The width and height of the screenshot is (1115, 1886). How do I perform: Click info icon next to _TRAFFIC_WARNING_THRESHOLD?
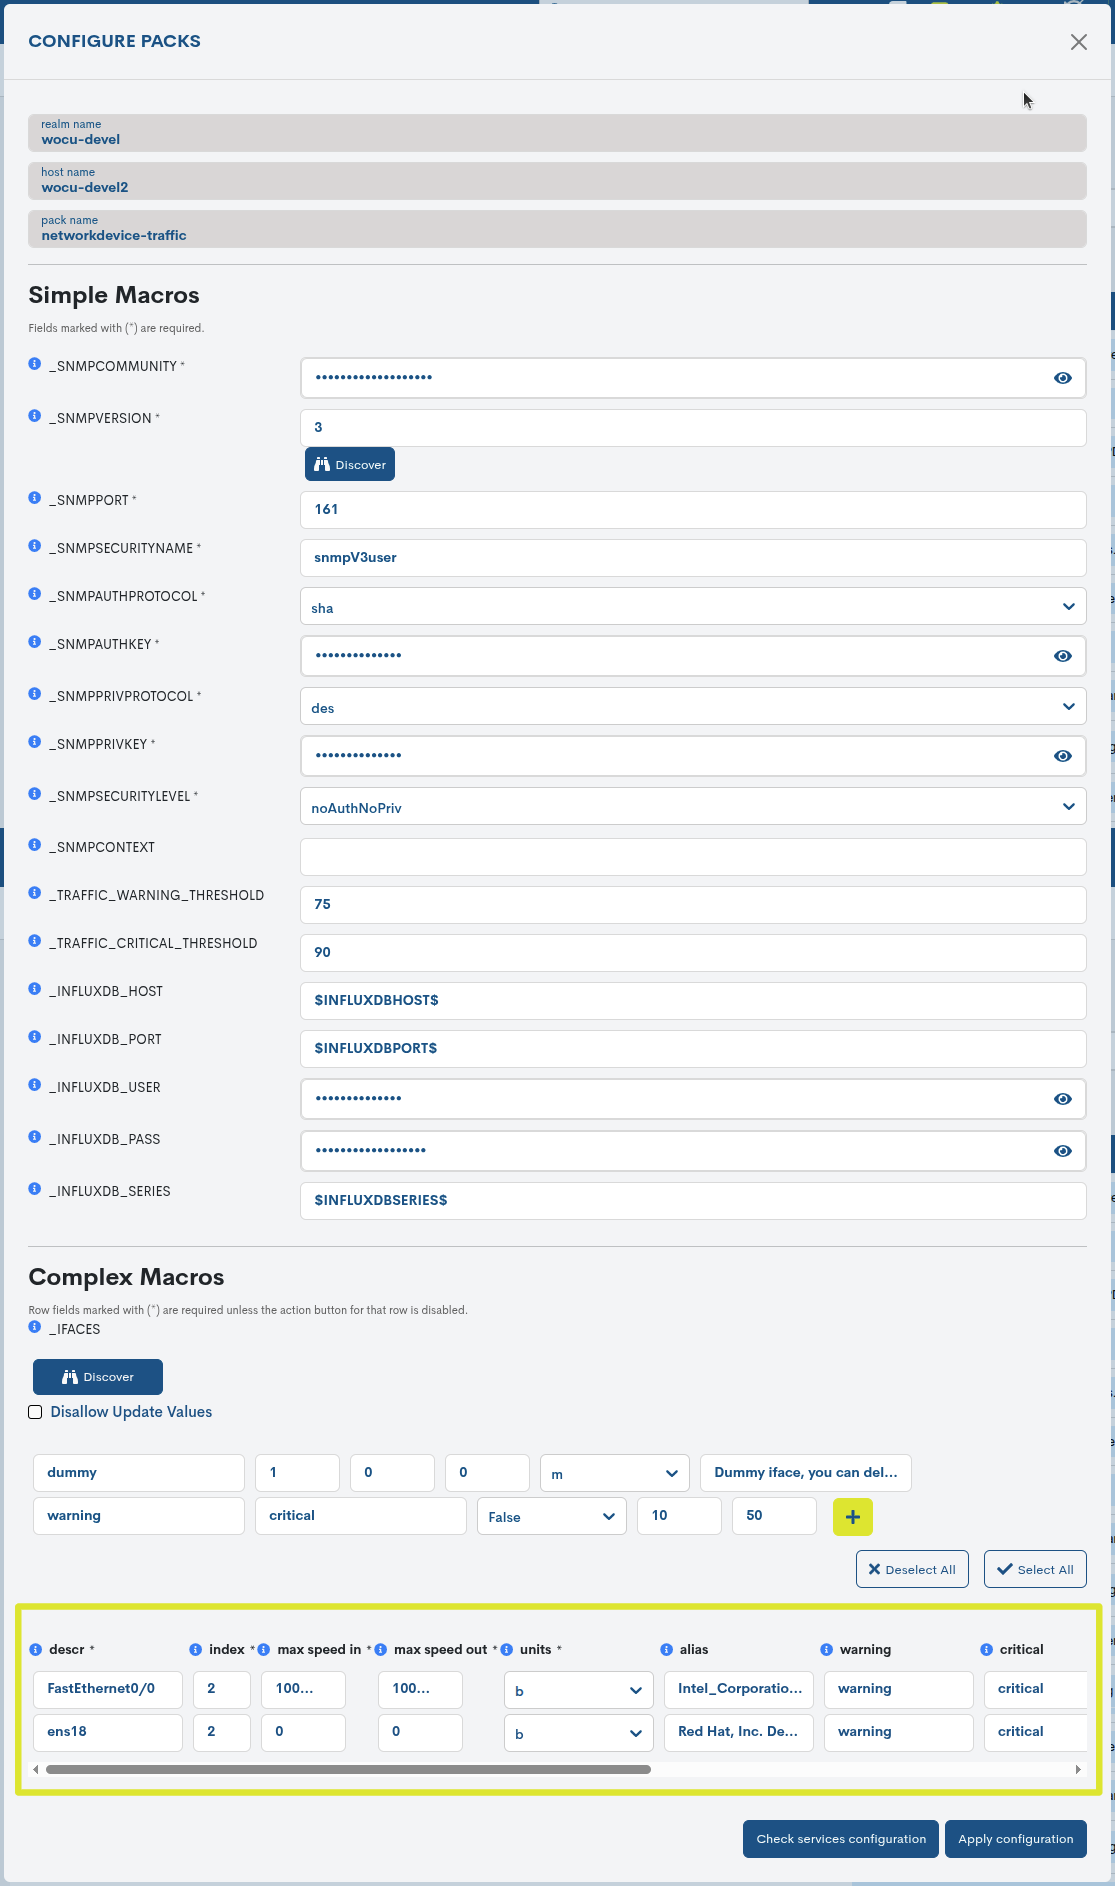[35, 893]
